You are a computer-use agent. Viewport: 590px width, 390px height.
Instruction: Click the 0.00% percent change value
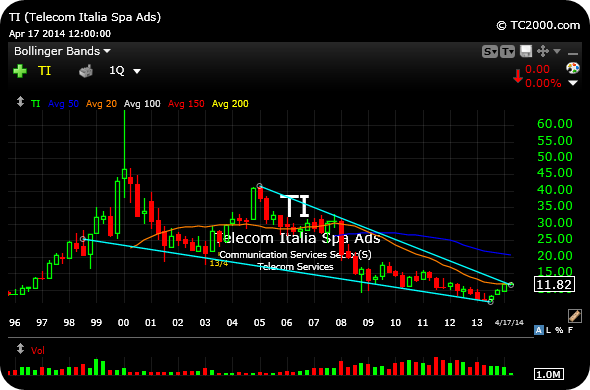(x=543, y=83)
